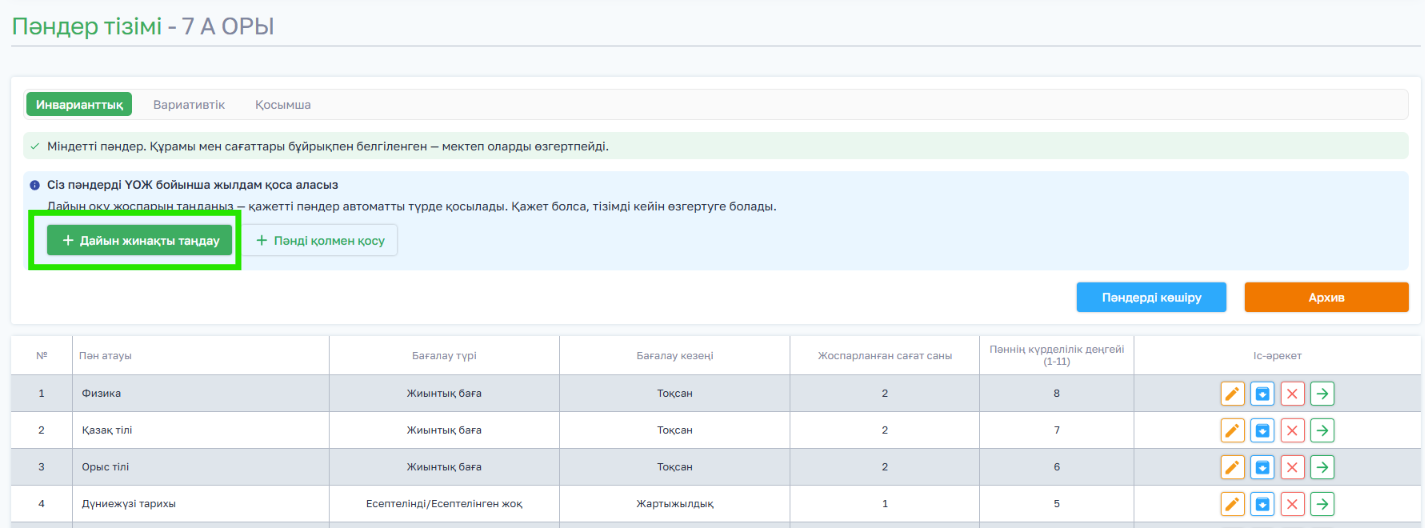The width and height of the screenshot is (1425, 528).
Task: Click Жоспарланған сағат саны column header
Action: pyautogui.click(x=885, y=355)
